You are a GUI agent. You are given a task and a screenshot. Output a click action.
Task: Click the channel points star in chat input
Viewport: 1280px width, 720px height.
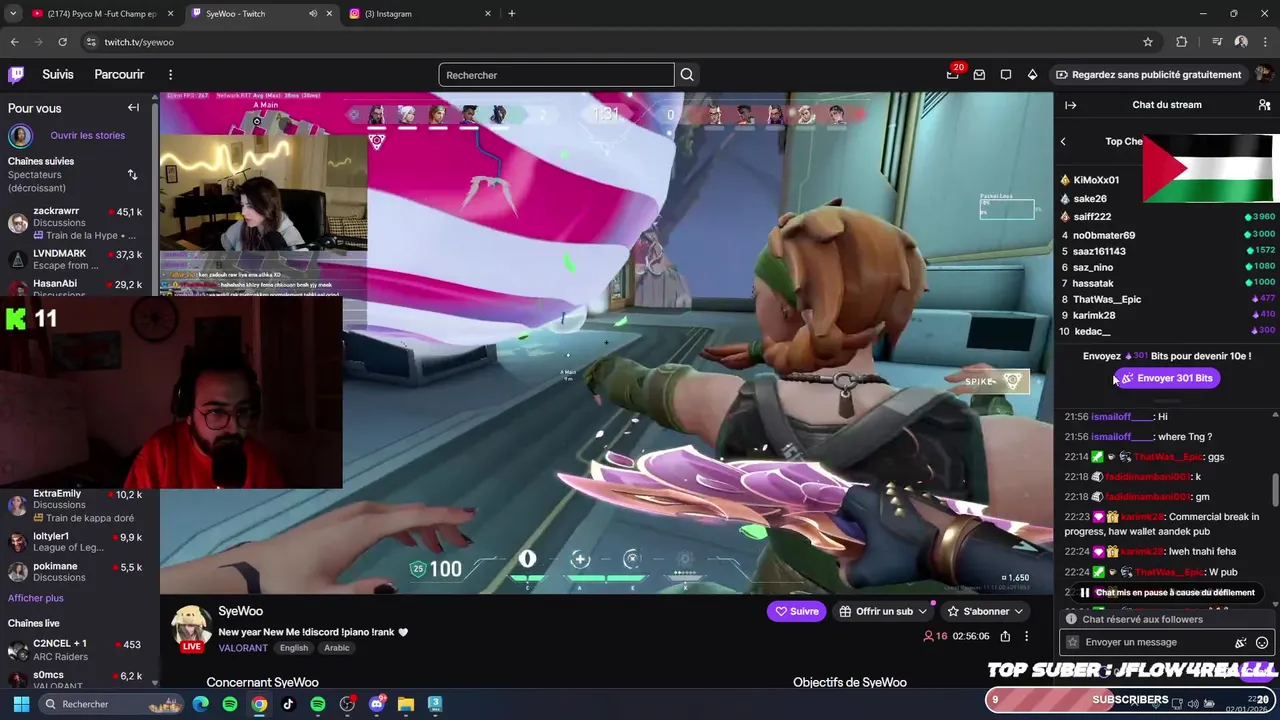pyautogui.click(x=1074, y=642)
